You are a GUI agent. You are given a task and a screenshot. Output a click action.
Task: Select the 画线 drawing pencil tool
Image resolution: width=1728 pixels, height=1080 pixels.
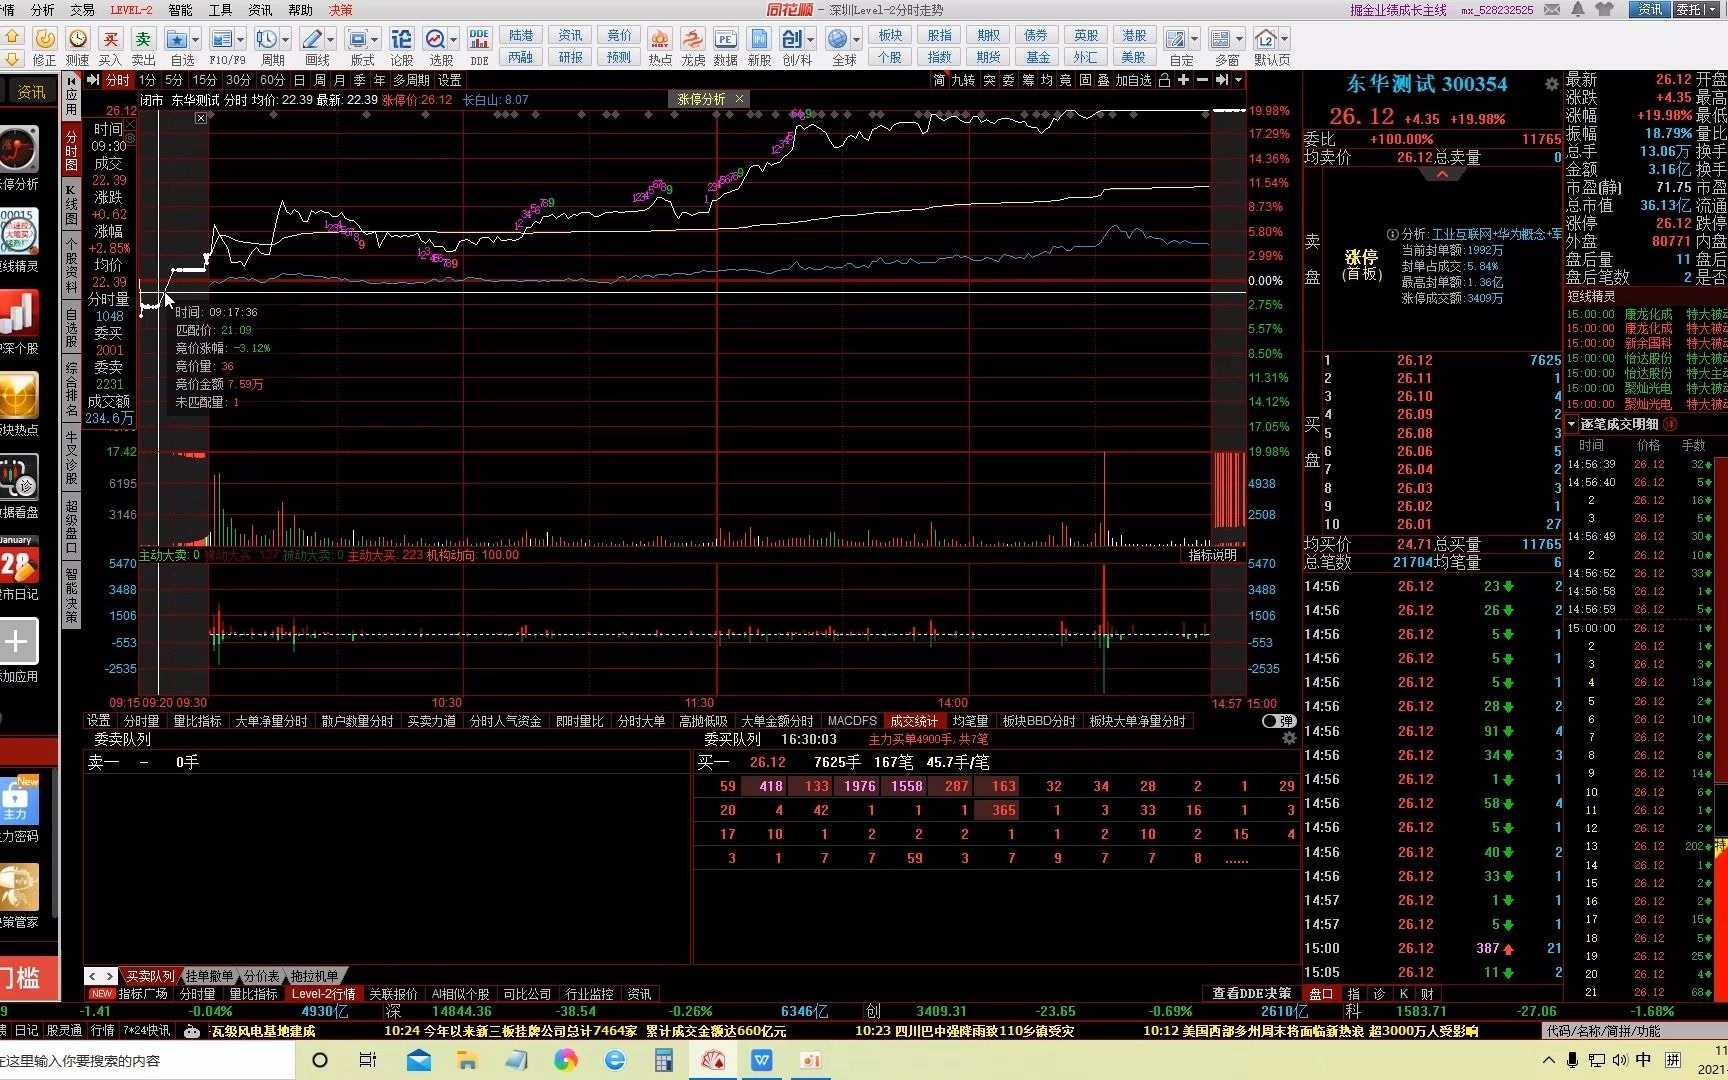pos(312,40)
